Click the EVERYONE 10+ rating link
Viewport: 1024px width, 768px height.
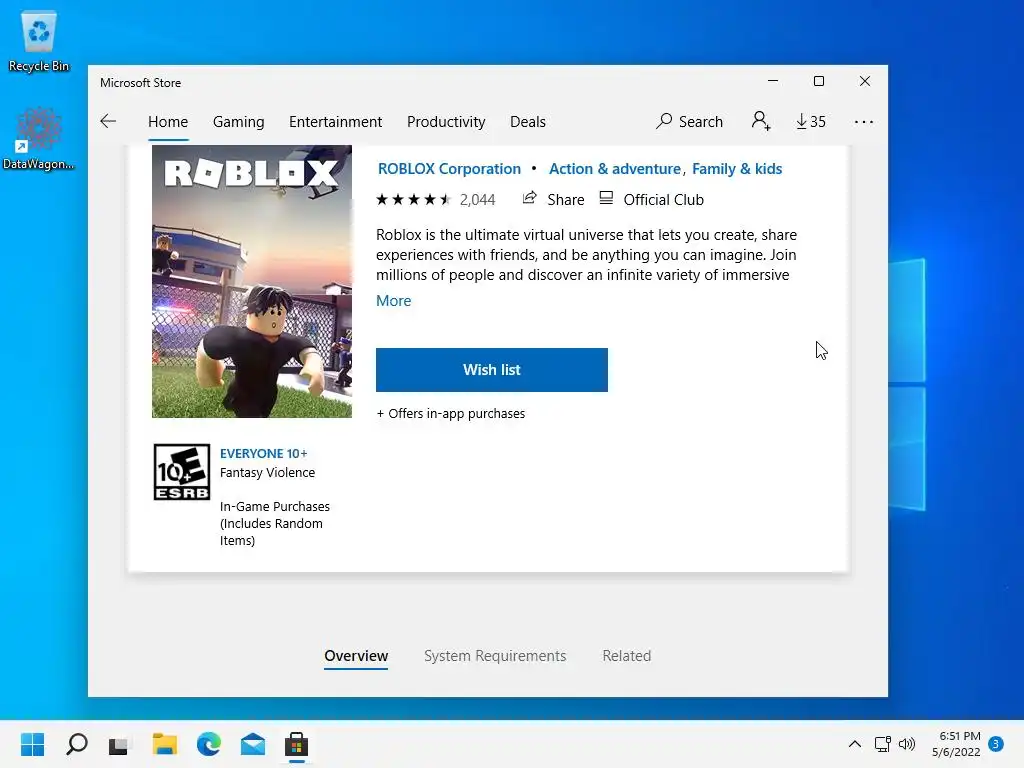[x=263, y=454]
